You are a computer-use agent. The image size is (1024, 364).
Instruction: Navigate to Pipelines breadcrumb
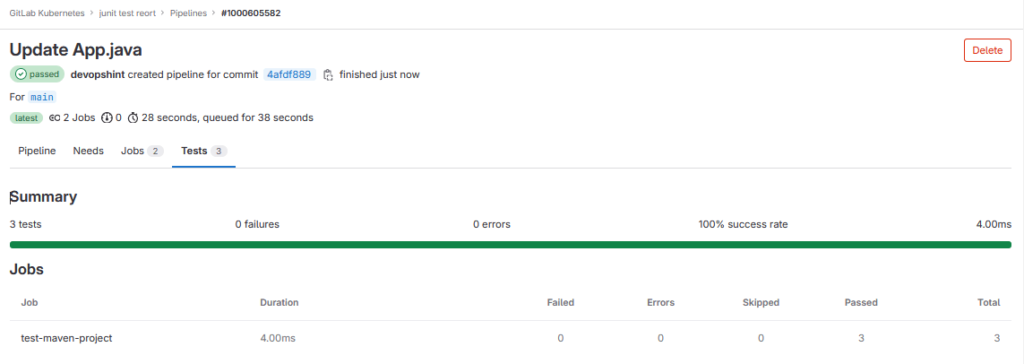pos(189,12)
